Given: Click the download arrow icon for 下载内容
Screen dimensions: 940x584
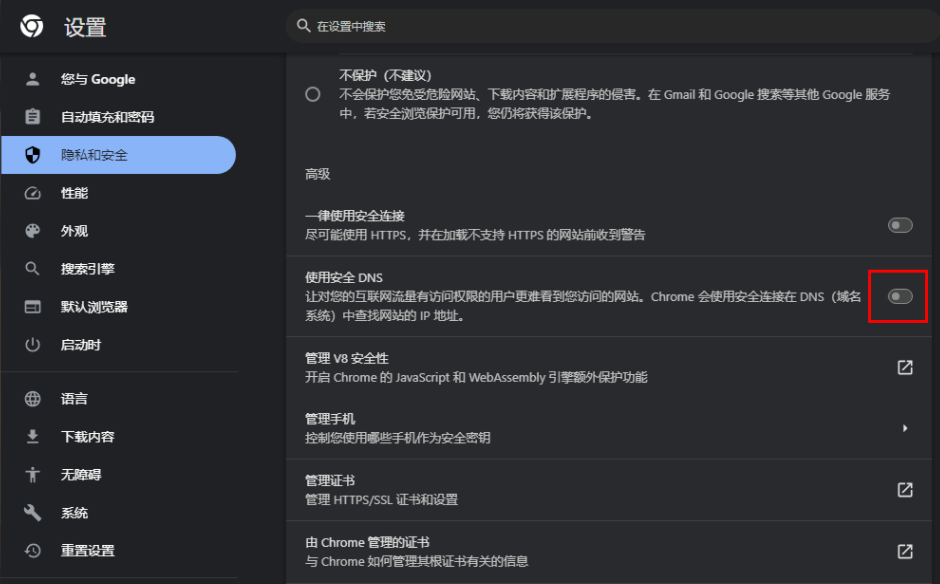Looking at the screenshot, I should point(32,437).
